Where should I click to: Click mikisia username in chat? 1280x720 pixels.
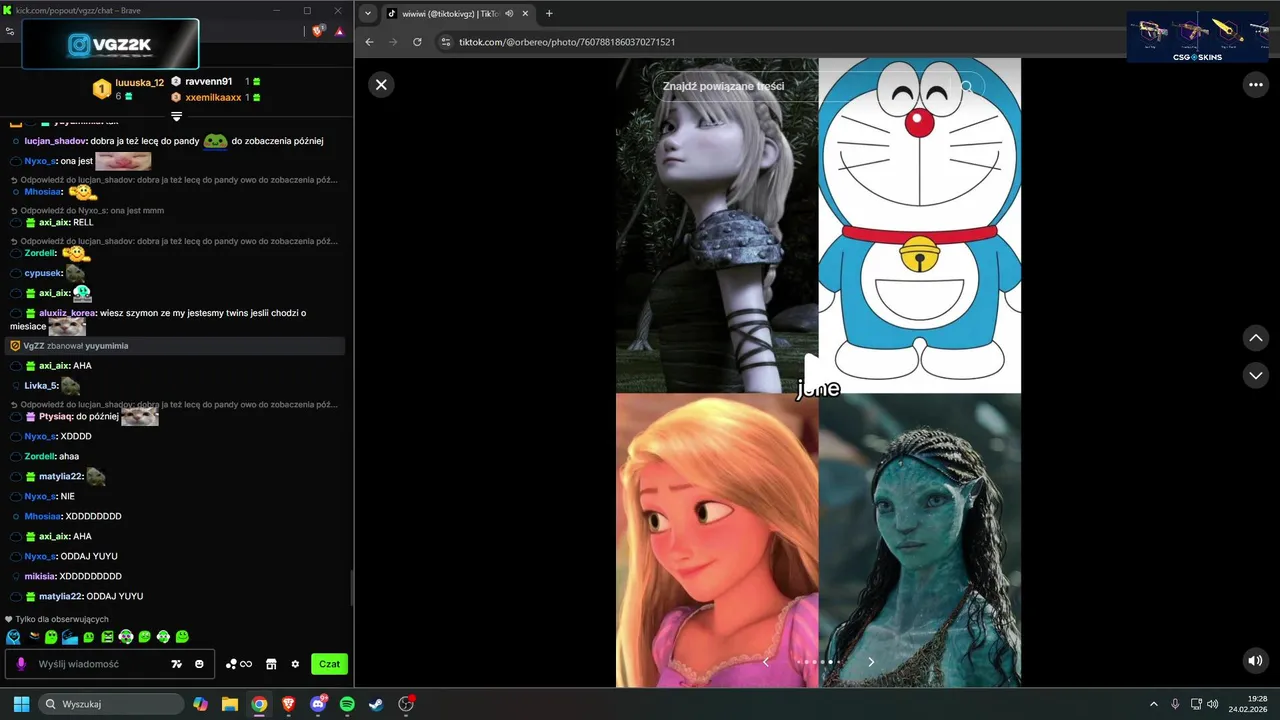pos(40,576)
